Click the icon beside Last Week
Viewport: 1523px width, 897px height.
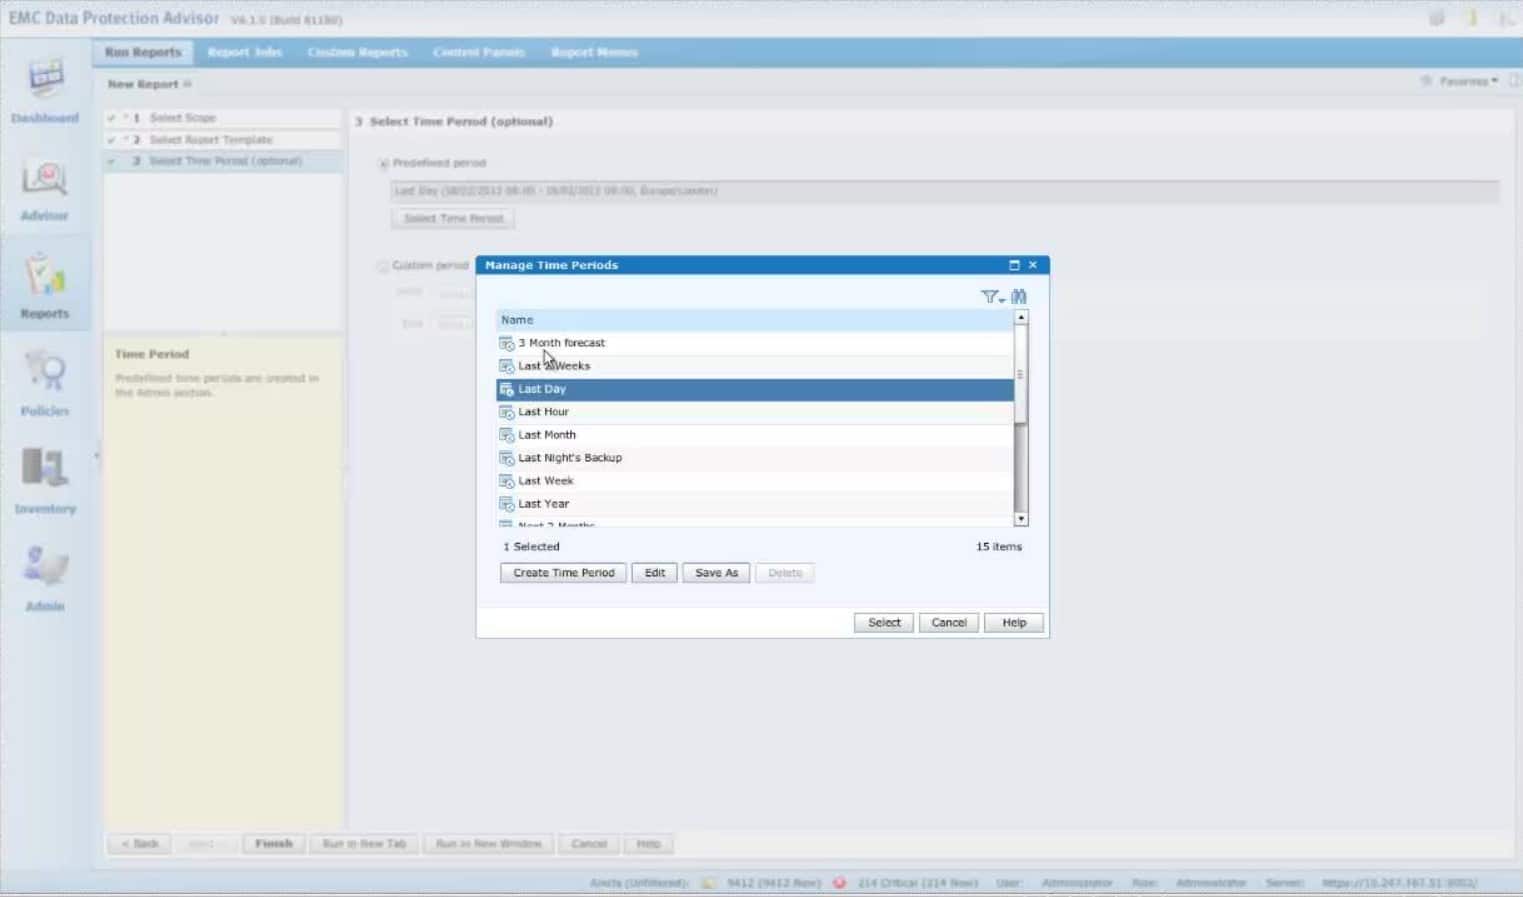tap(507, 481)
